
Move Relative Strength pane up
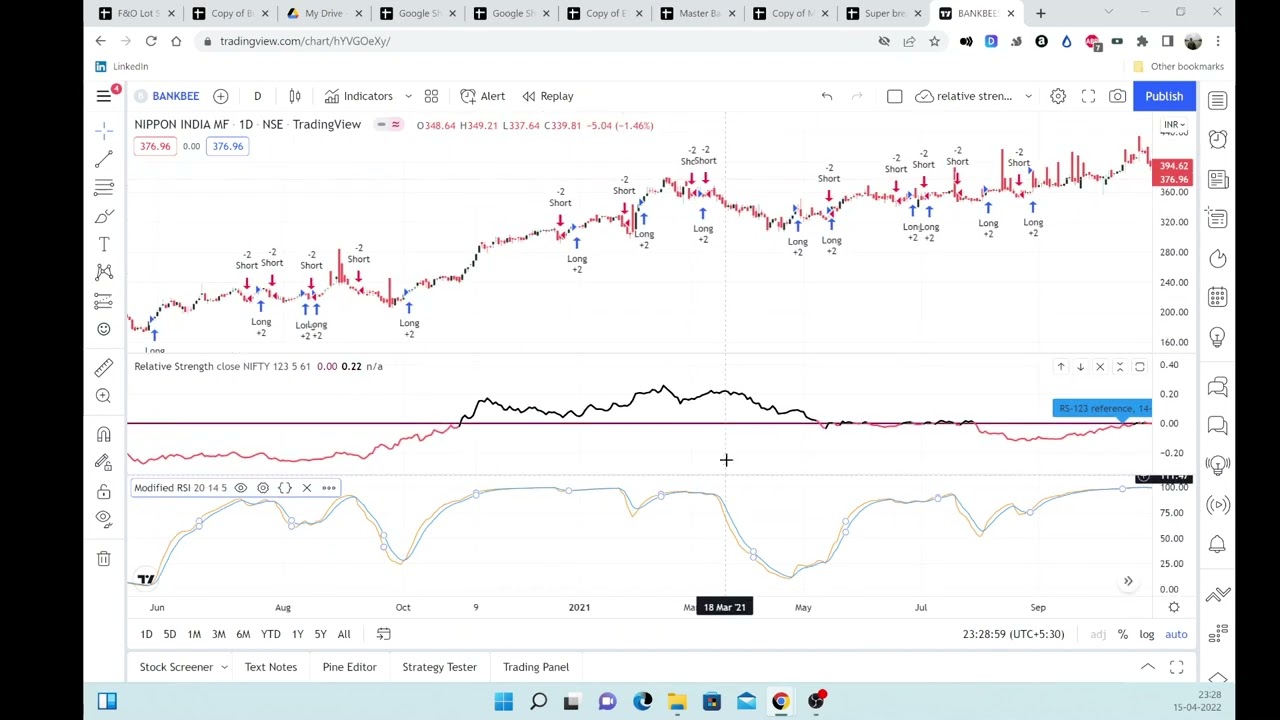point(1061,367)
